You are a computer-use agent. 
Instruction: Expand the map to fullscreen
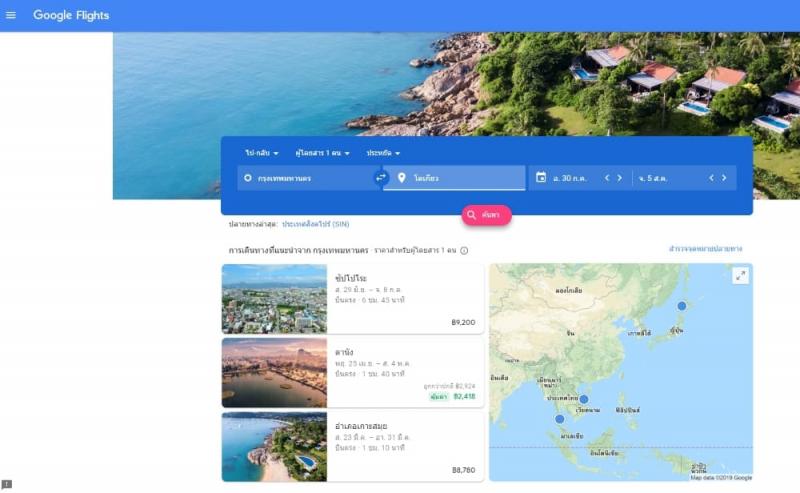pyautogui.click(x=740, y=276)
